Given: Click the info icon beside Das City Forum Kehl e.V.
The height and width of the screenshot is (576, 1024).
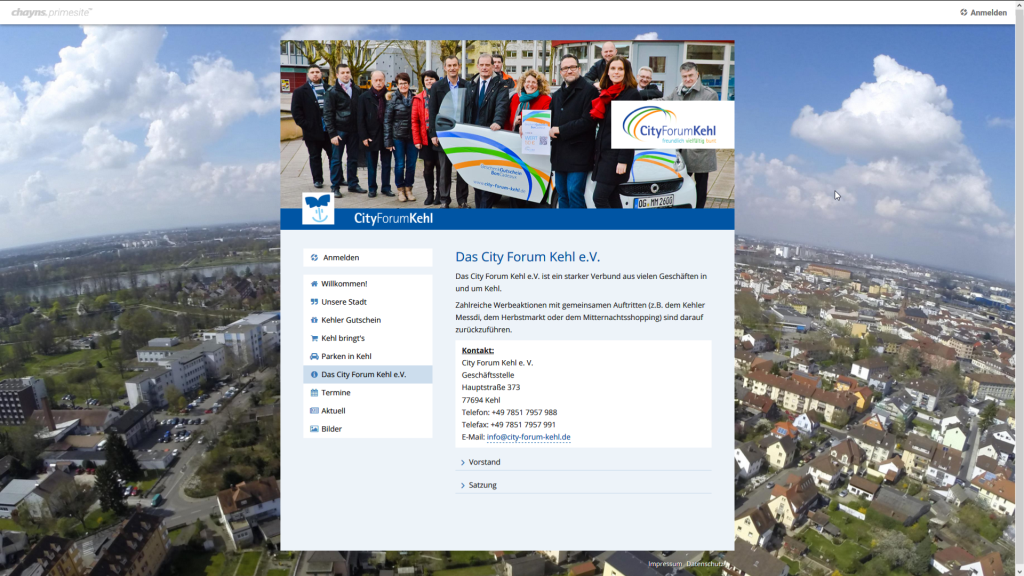Looking at the screenshot, I should tap(314, 375).
